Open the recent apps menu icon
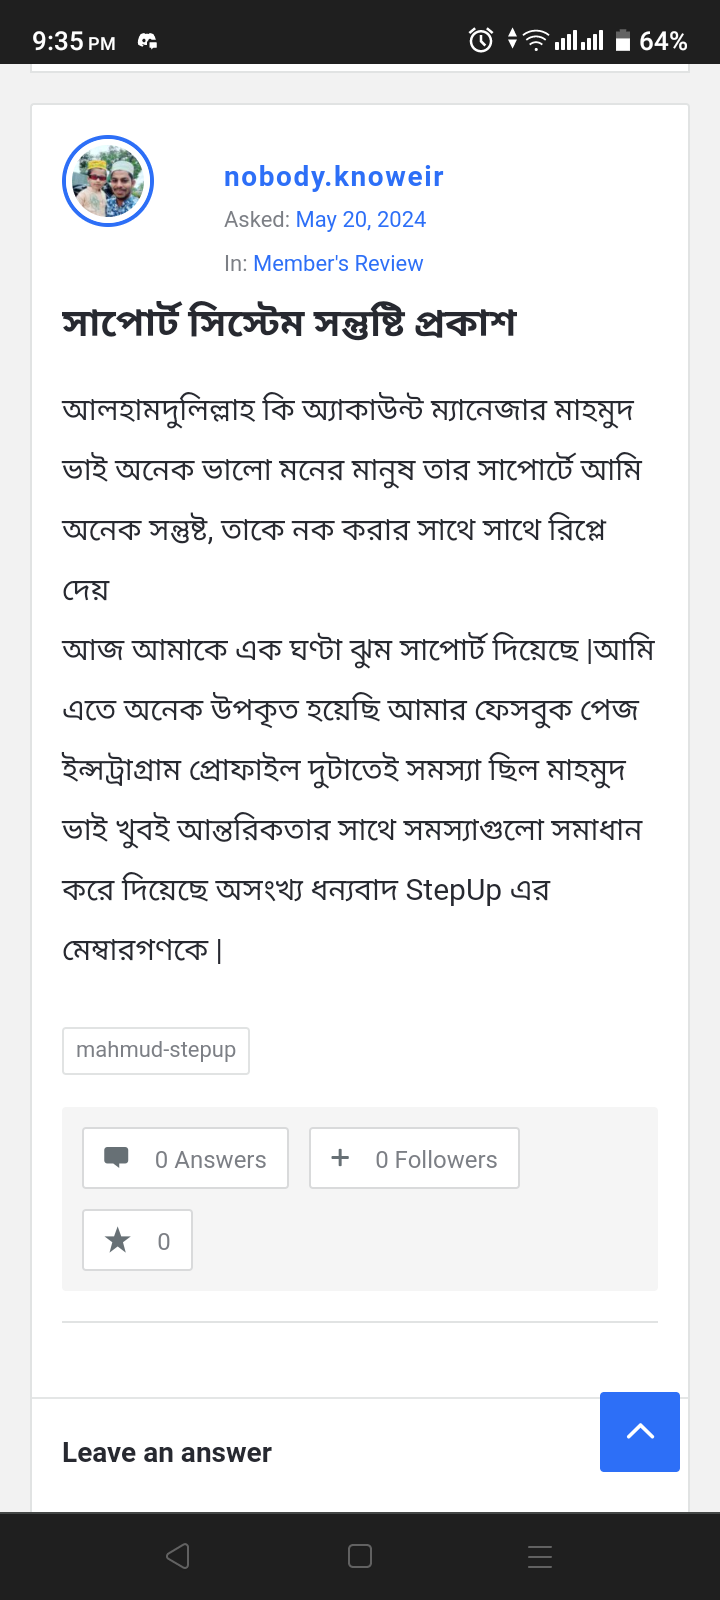The image size is (720, 1600). pos(540,1556)
